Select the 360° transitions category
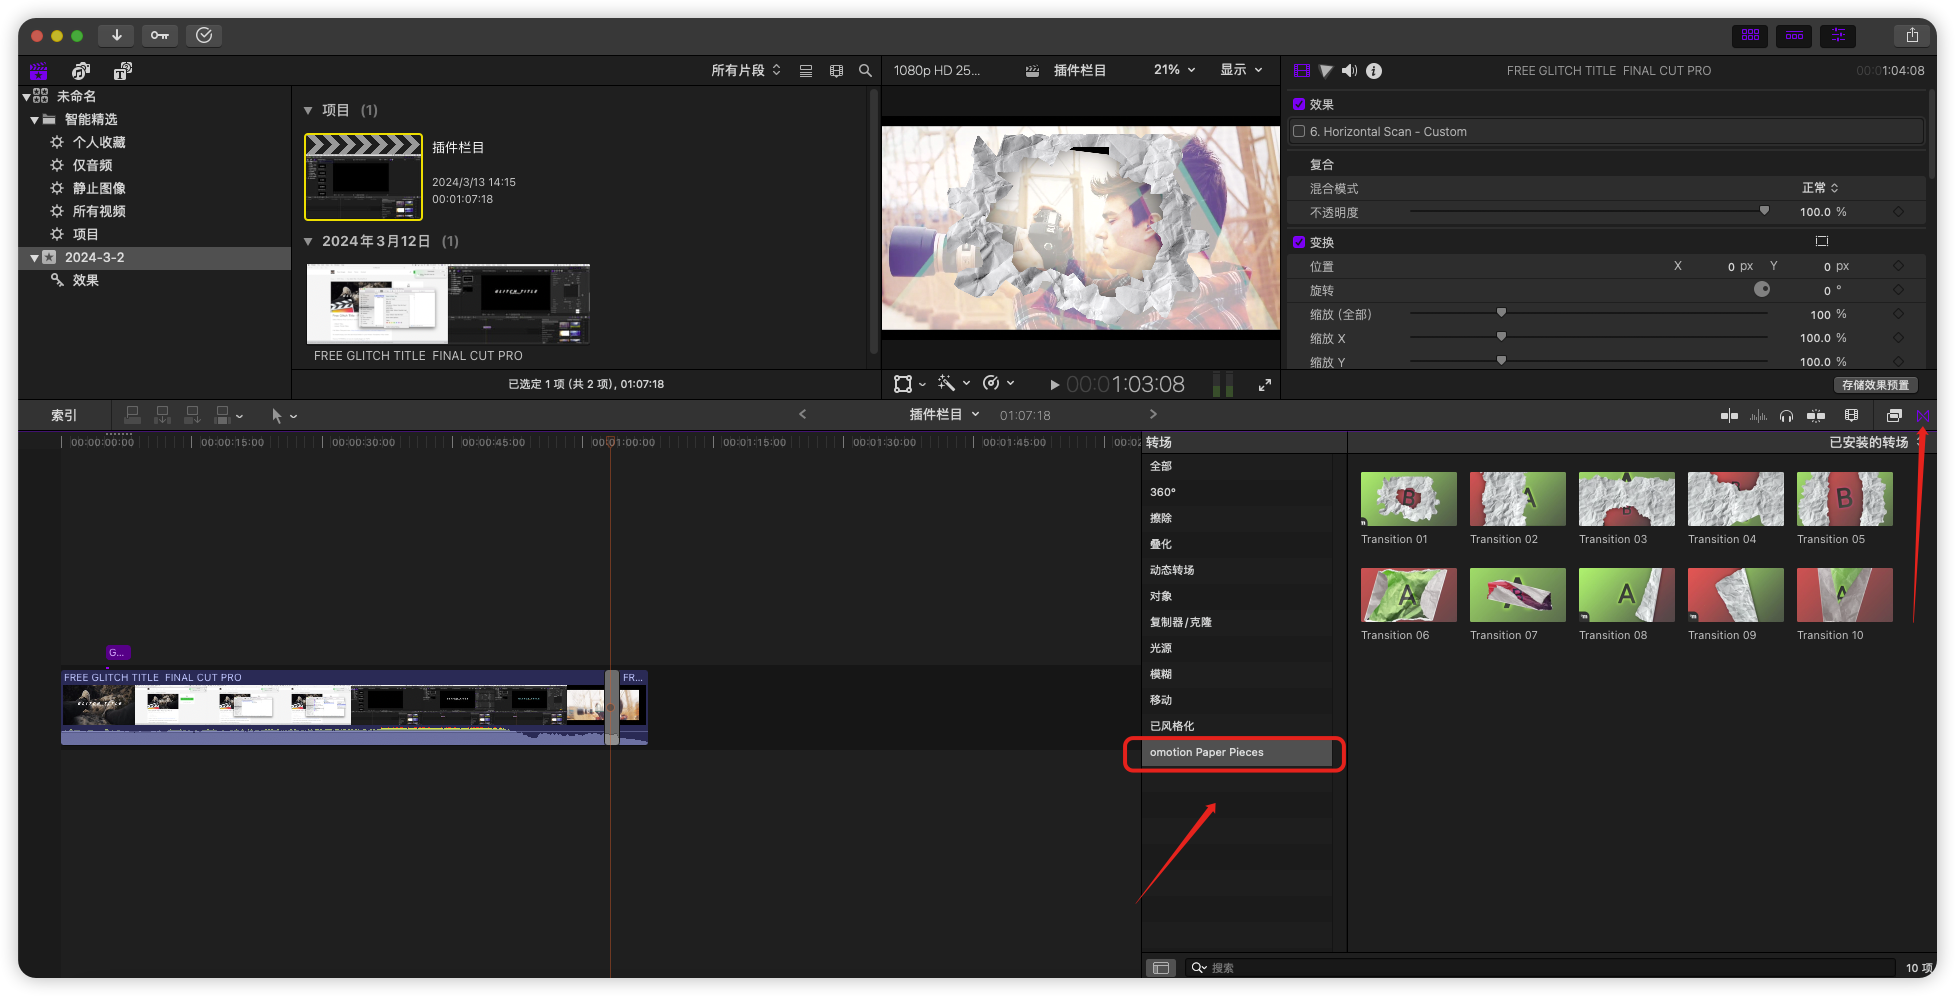The width and height of the screenshot is (1955, 996). click(1237, 492)
